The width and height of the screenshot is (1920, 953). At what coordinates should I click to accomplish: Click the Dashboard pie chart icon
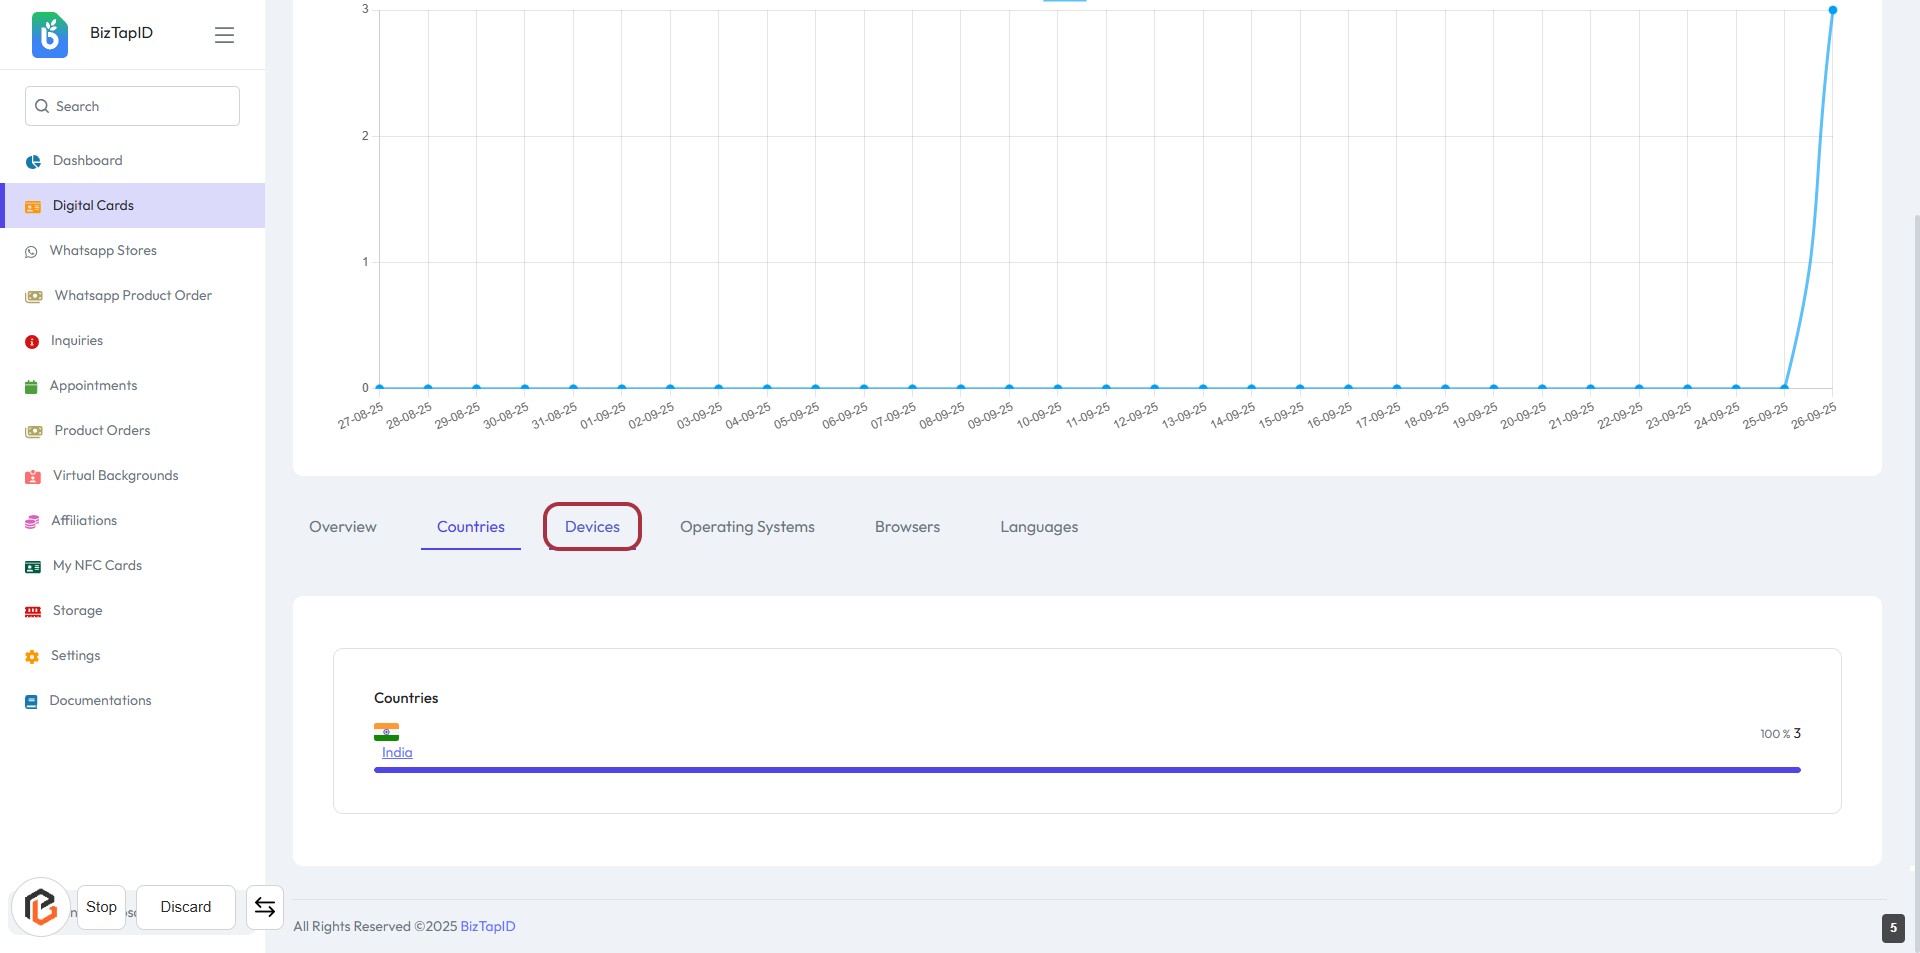pyautogui.click(x=33, y=161)
